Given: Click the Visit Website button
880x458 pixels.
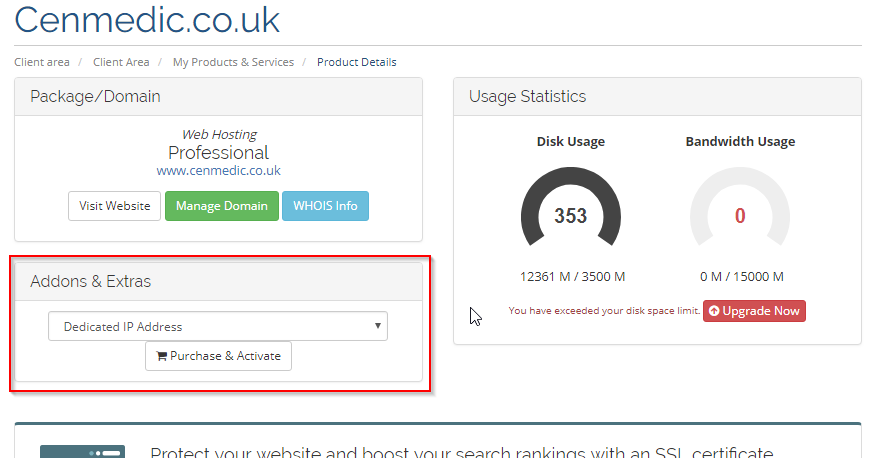Looking at the screenshot, I should point(114,206).
